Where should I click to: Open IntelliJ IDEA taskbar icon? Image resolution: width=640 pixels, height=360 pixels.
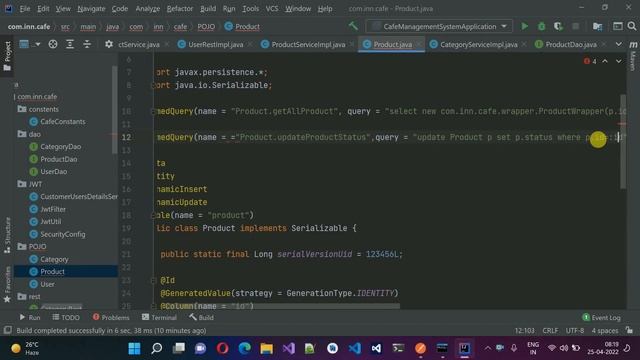464,348
